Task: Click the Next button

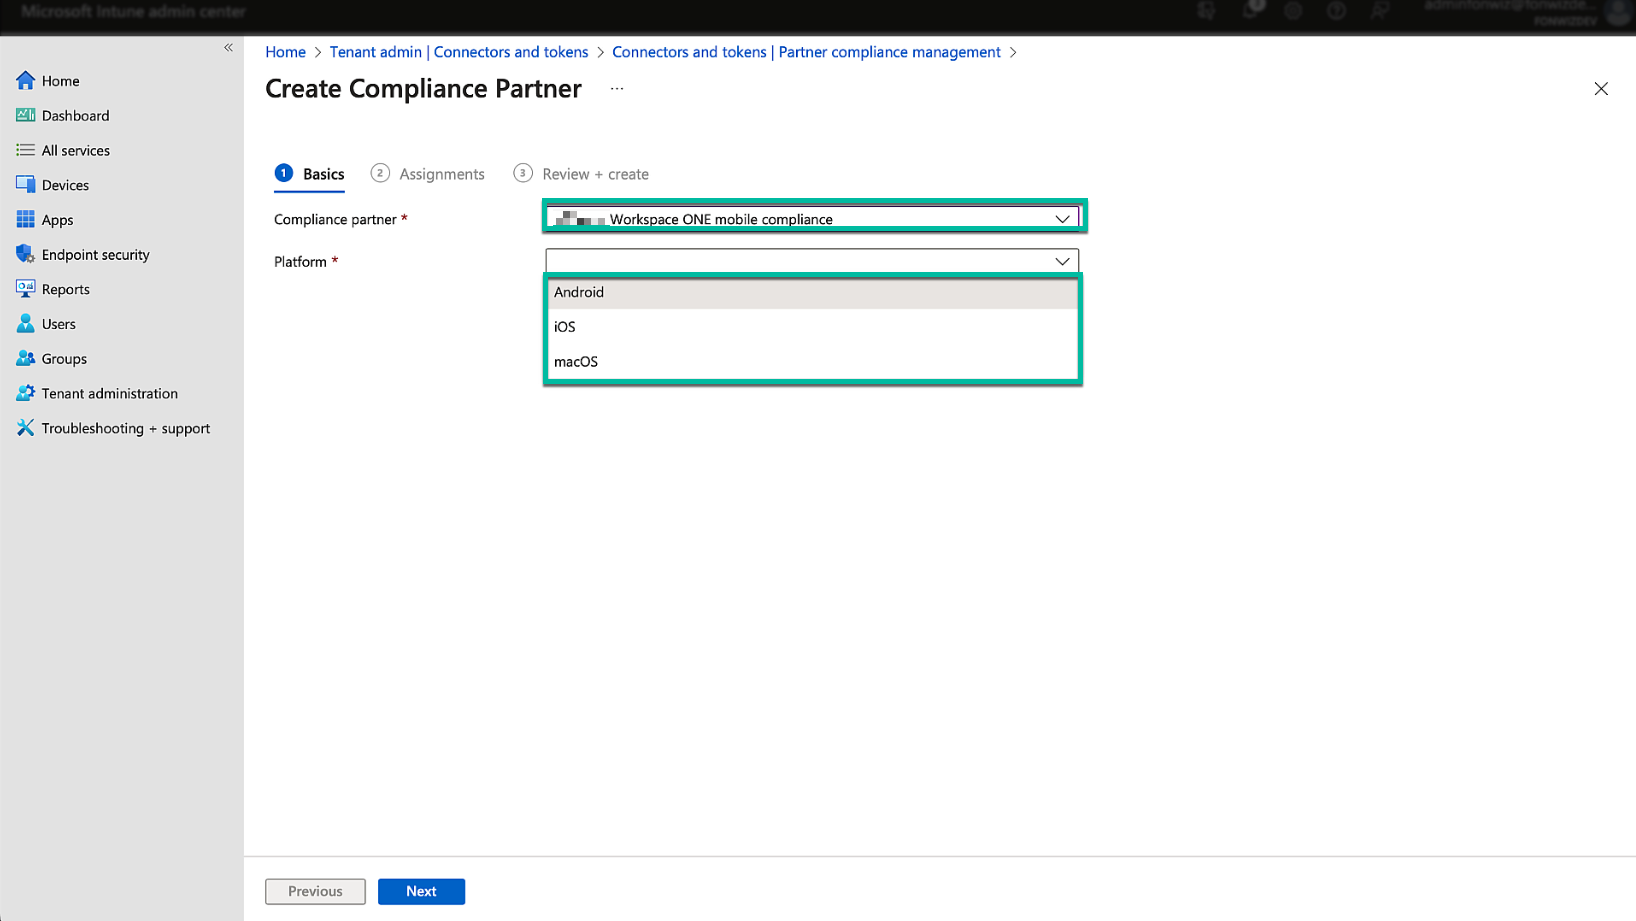Action: (421, 891)
